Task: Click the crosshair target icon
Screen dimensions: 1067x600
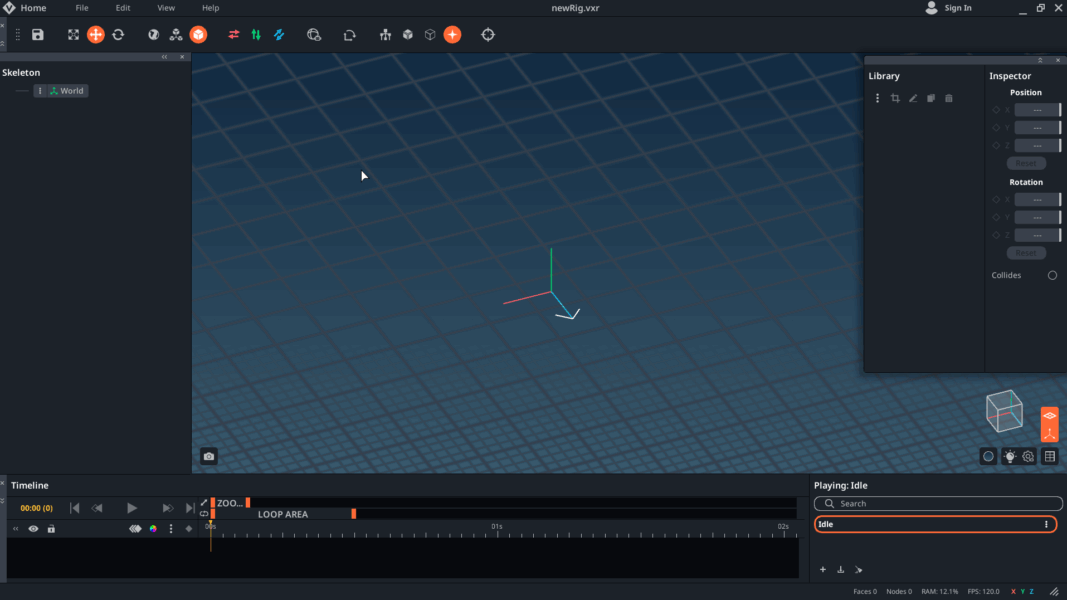Action: [x=488, y=35]
